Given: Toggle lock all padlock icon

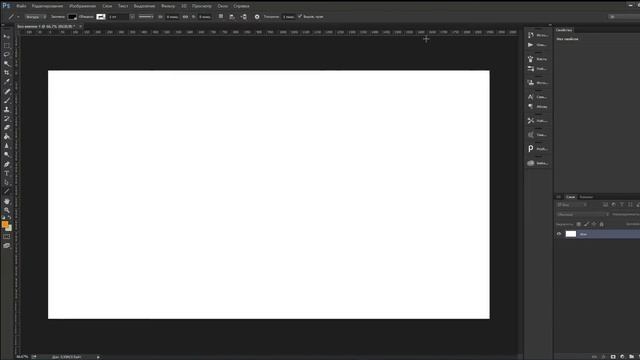Looking at the screenshot, I should pos(601,224).
